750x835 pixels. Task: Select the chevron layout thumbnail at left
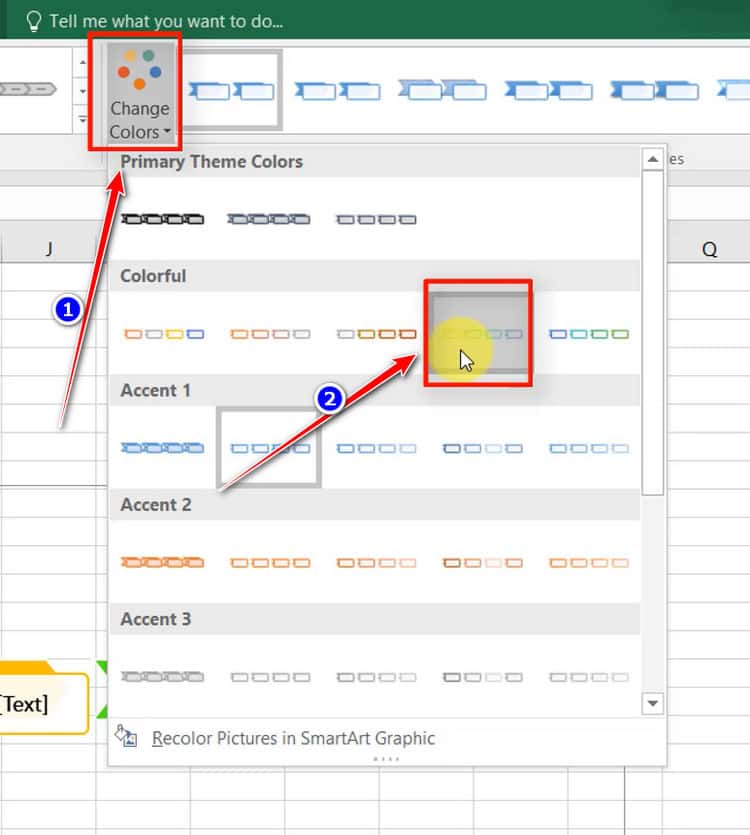pos(28,88)
